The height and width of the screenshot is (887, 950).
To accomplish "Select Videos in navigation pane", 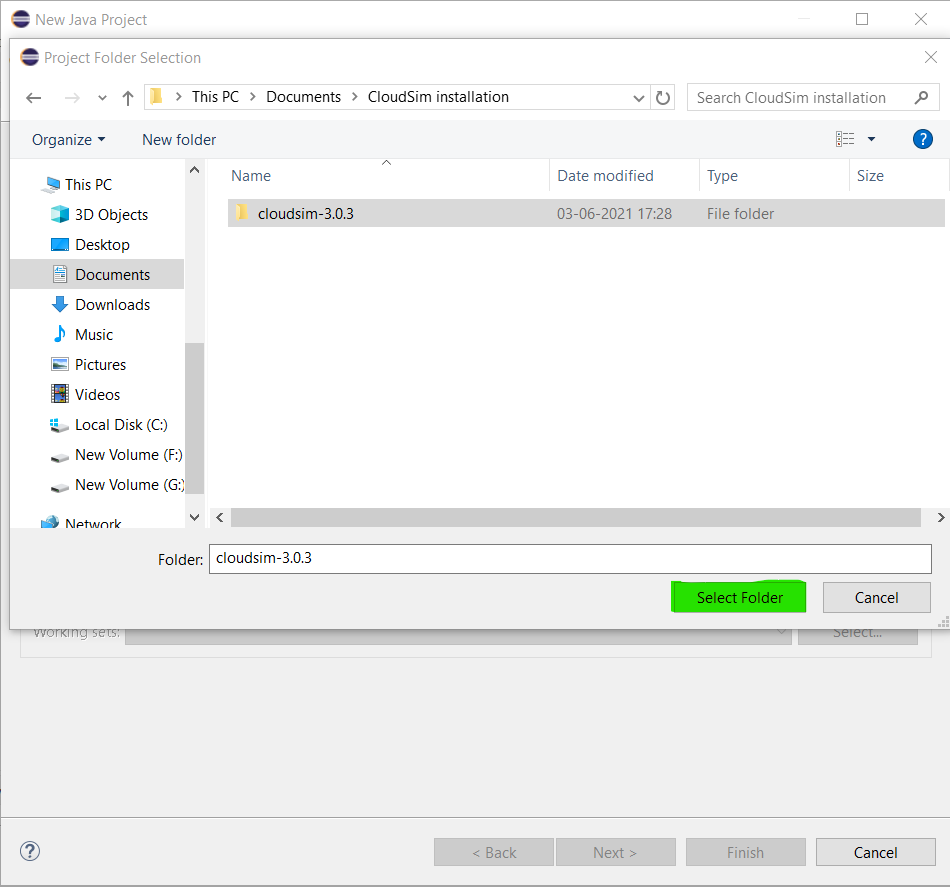I will click(98, 394).
